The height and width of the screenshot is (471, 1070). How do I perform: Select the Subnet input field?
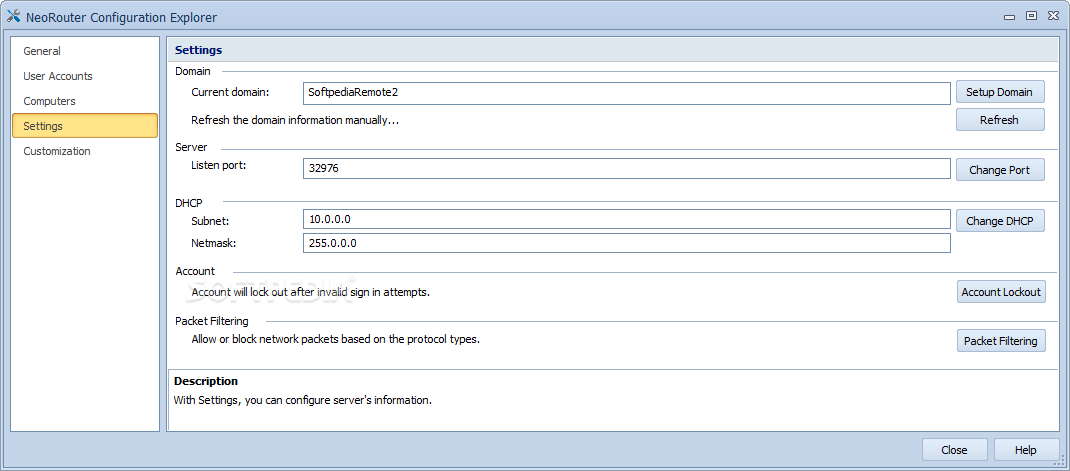tap(626, 219)
